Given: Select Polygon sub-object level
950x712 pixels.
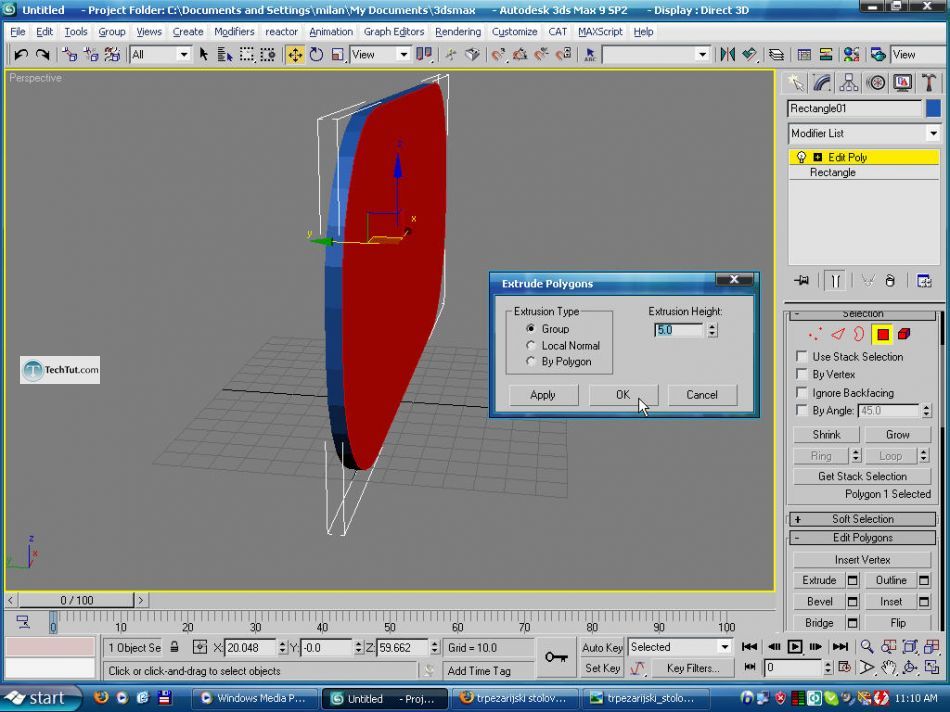Looking at the screenshot, I should [x=883, y=334].
